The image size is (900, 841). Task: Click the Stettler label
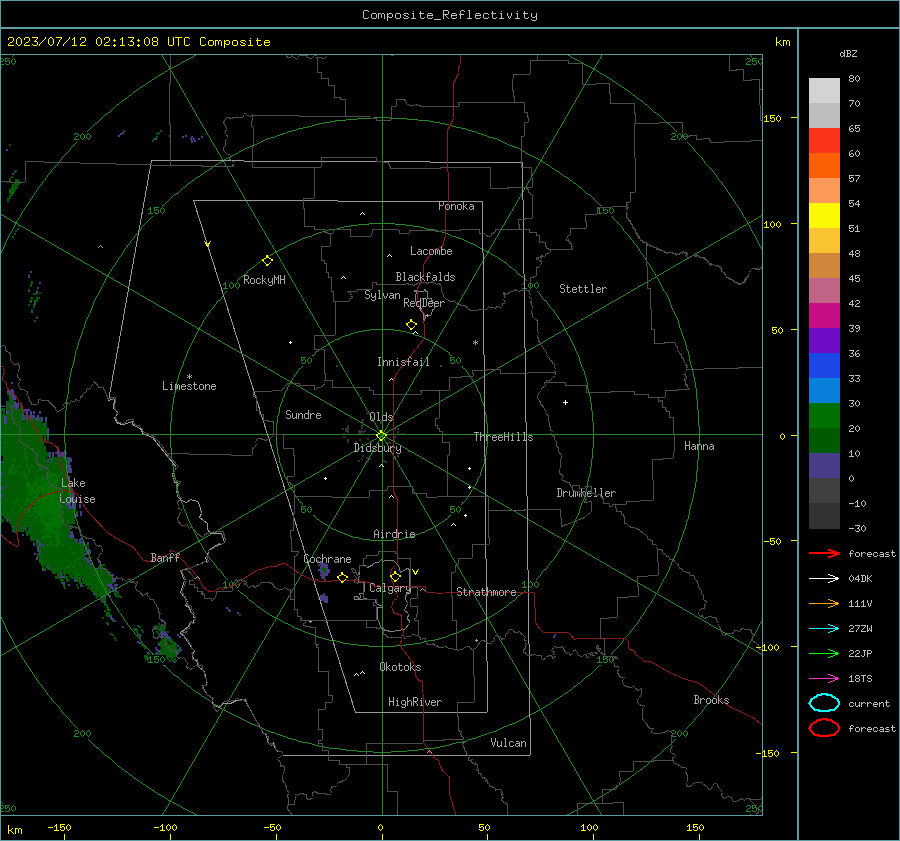click(583, 289)
